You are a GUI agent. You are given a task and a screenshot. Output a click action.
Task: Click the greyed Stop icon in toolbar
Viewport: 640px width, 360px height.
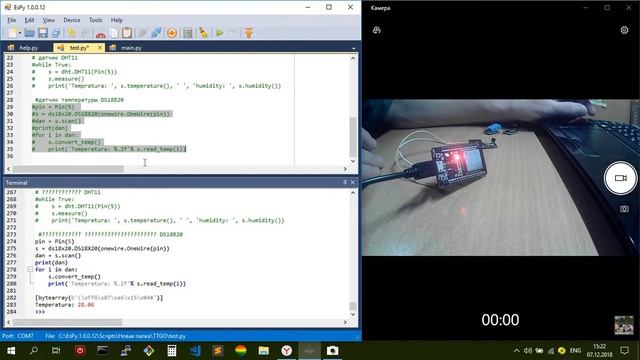tap(233, 33)
